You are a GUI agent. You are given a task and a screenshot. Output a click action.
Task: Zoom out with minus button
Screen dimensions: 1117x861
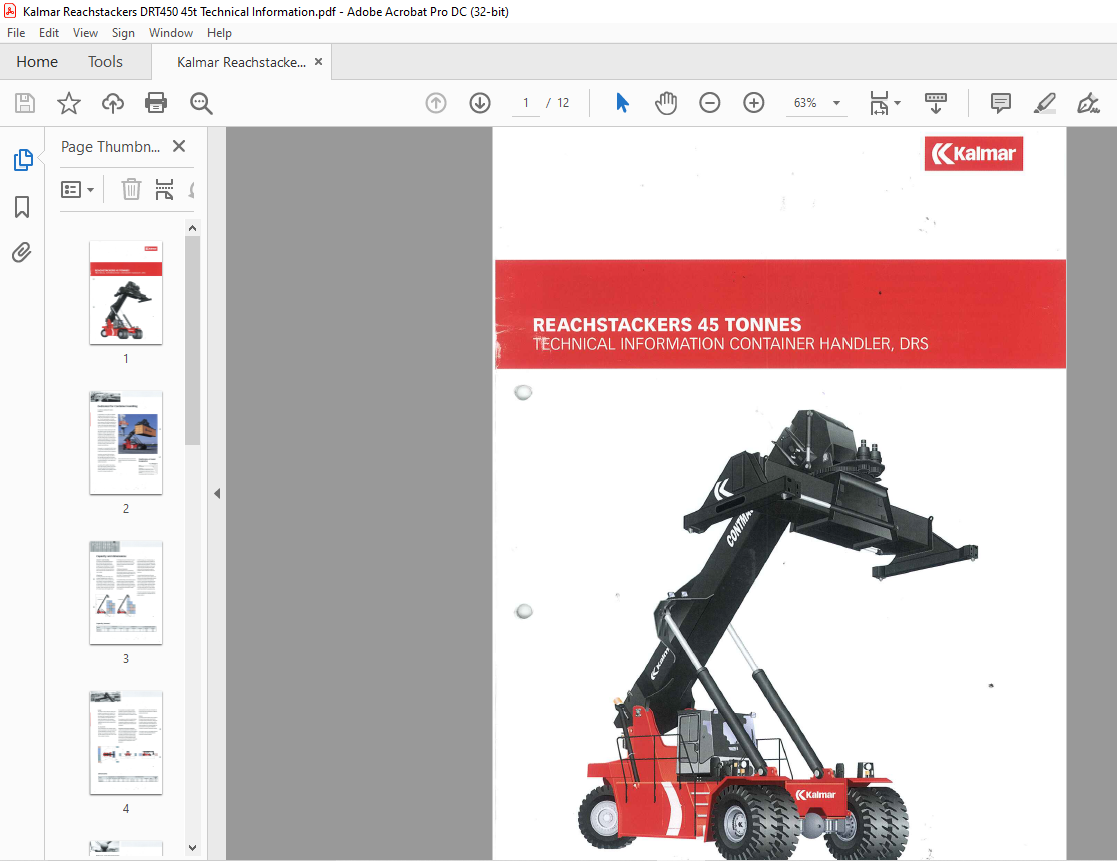(710, 103)
